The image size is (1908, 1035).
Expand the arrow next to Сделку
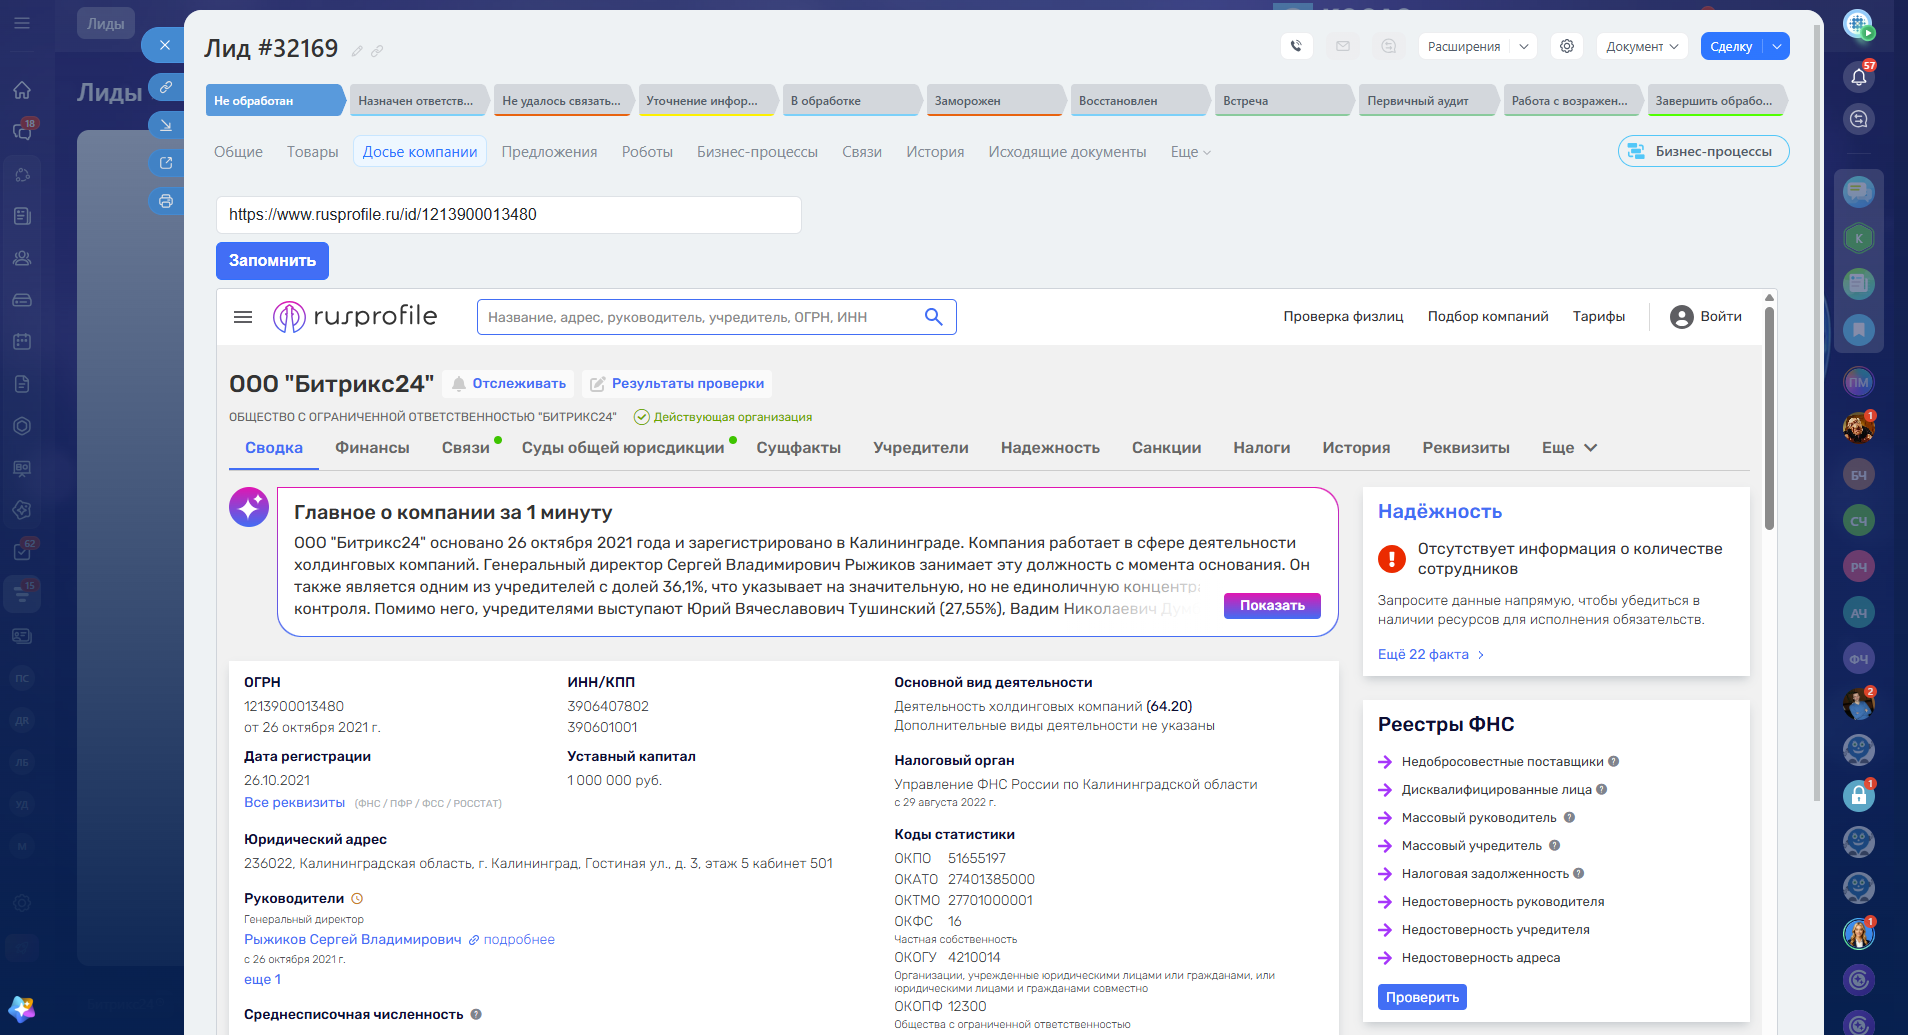pyautogui.click(x=1777, y=46)
